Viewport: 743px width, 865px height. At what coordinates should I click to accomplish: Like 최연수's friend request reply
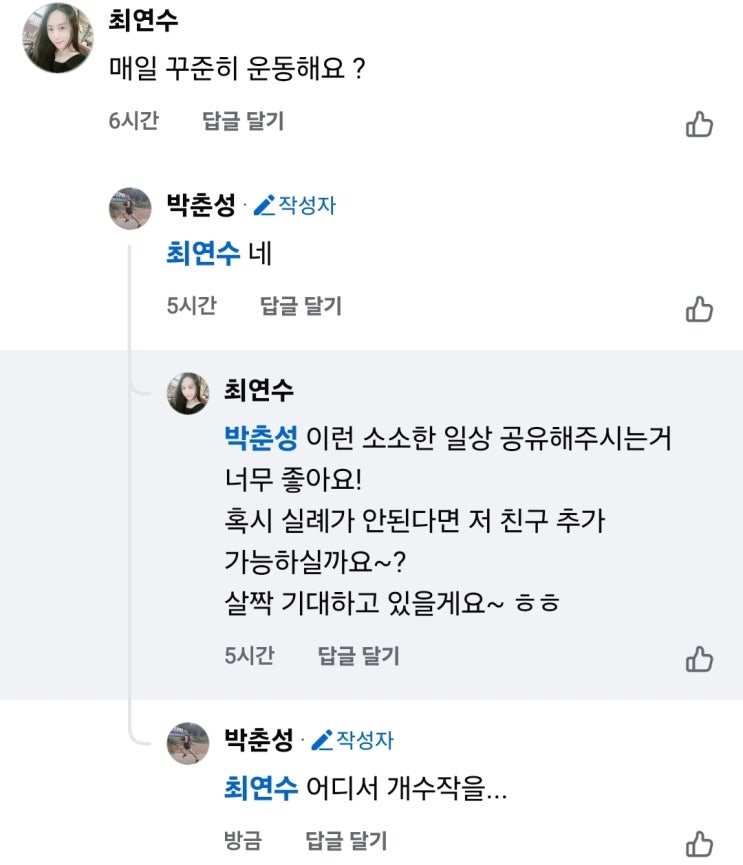[699, 659]
